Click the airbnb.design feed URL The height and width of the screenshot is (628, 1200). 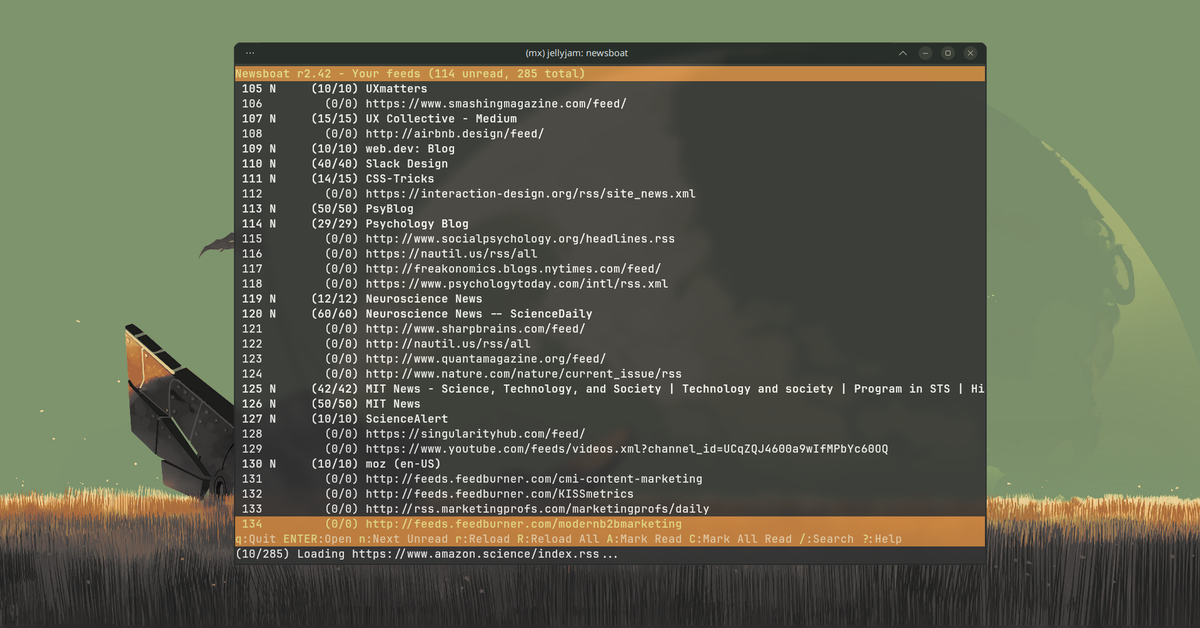pos(454,134)
